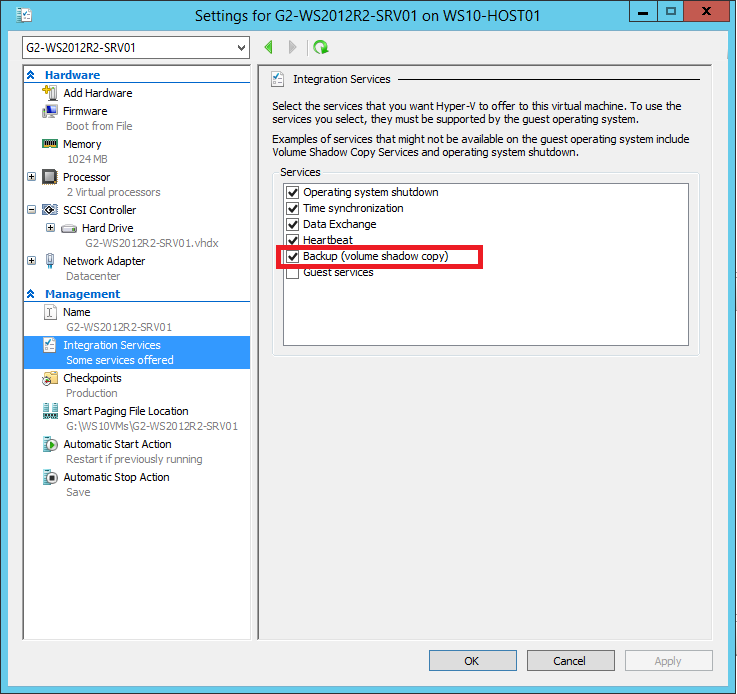Click 'Production' checkpoints value
Screen dimensions: 737x694
pyautogui.click(x=92, y=393)
